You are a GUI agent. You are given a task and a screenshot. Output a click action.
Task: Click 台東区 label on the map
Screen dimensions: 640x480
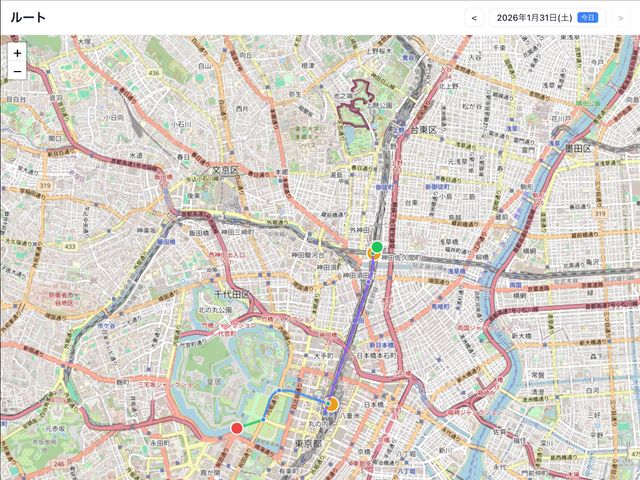412,130
